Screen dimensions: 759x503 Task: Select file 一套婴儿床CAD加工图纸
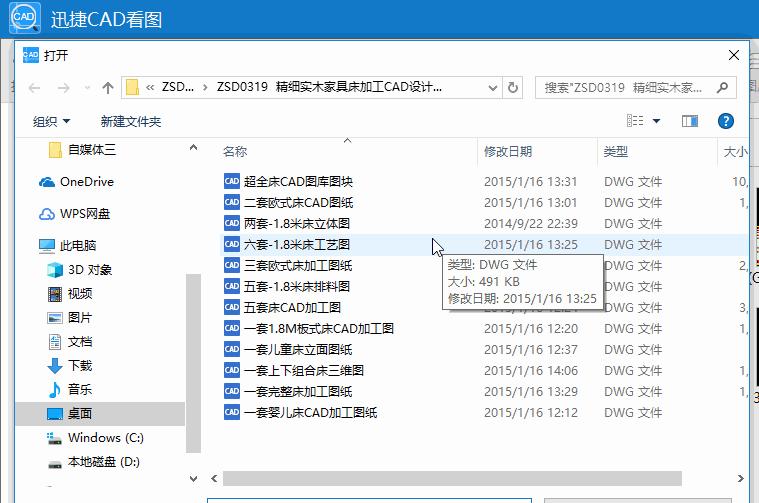pos(310,412)
